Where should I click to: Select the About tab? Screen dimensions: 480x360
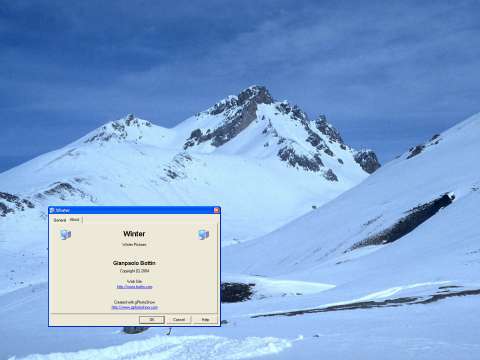(x=75, y=220)
